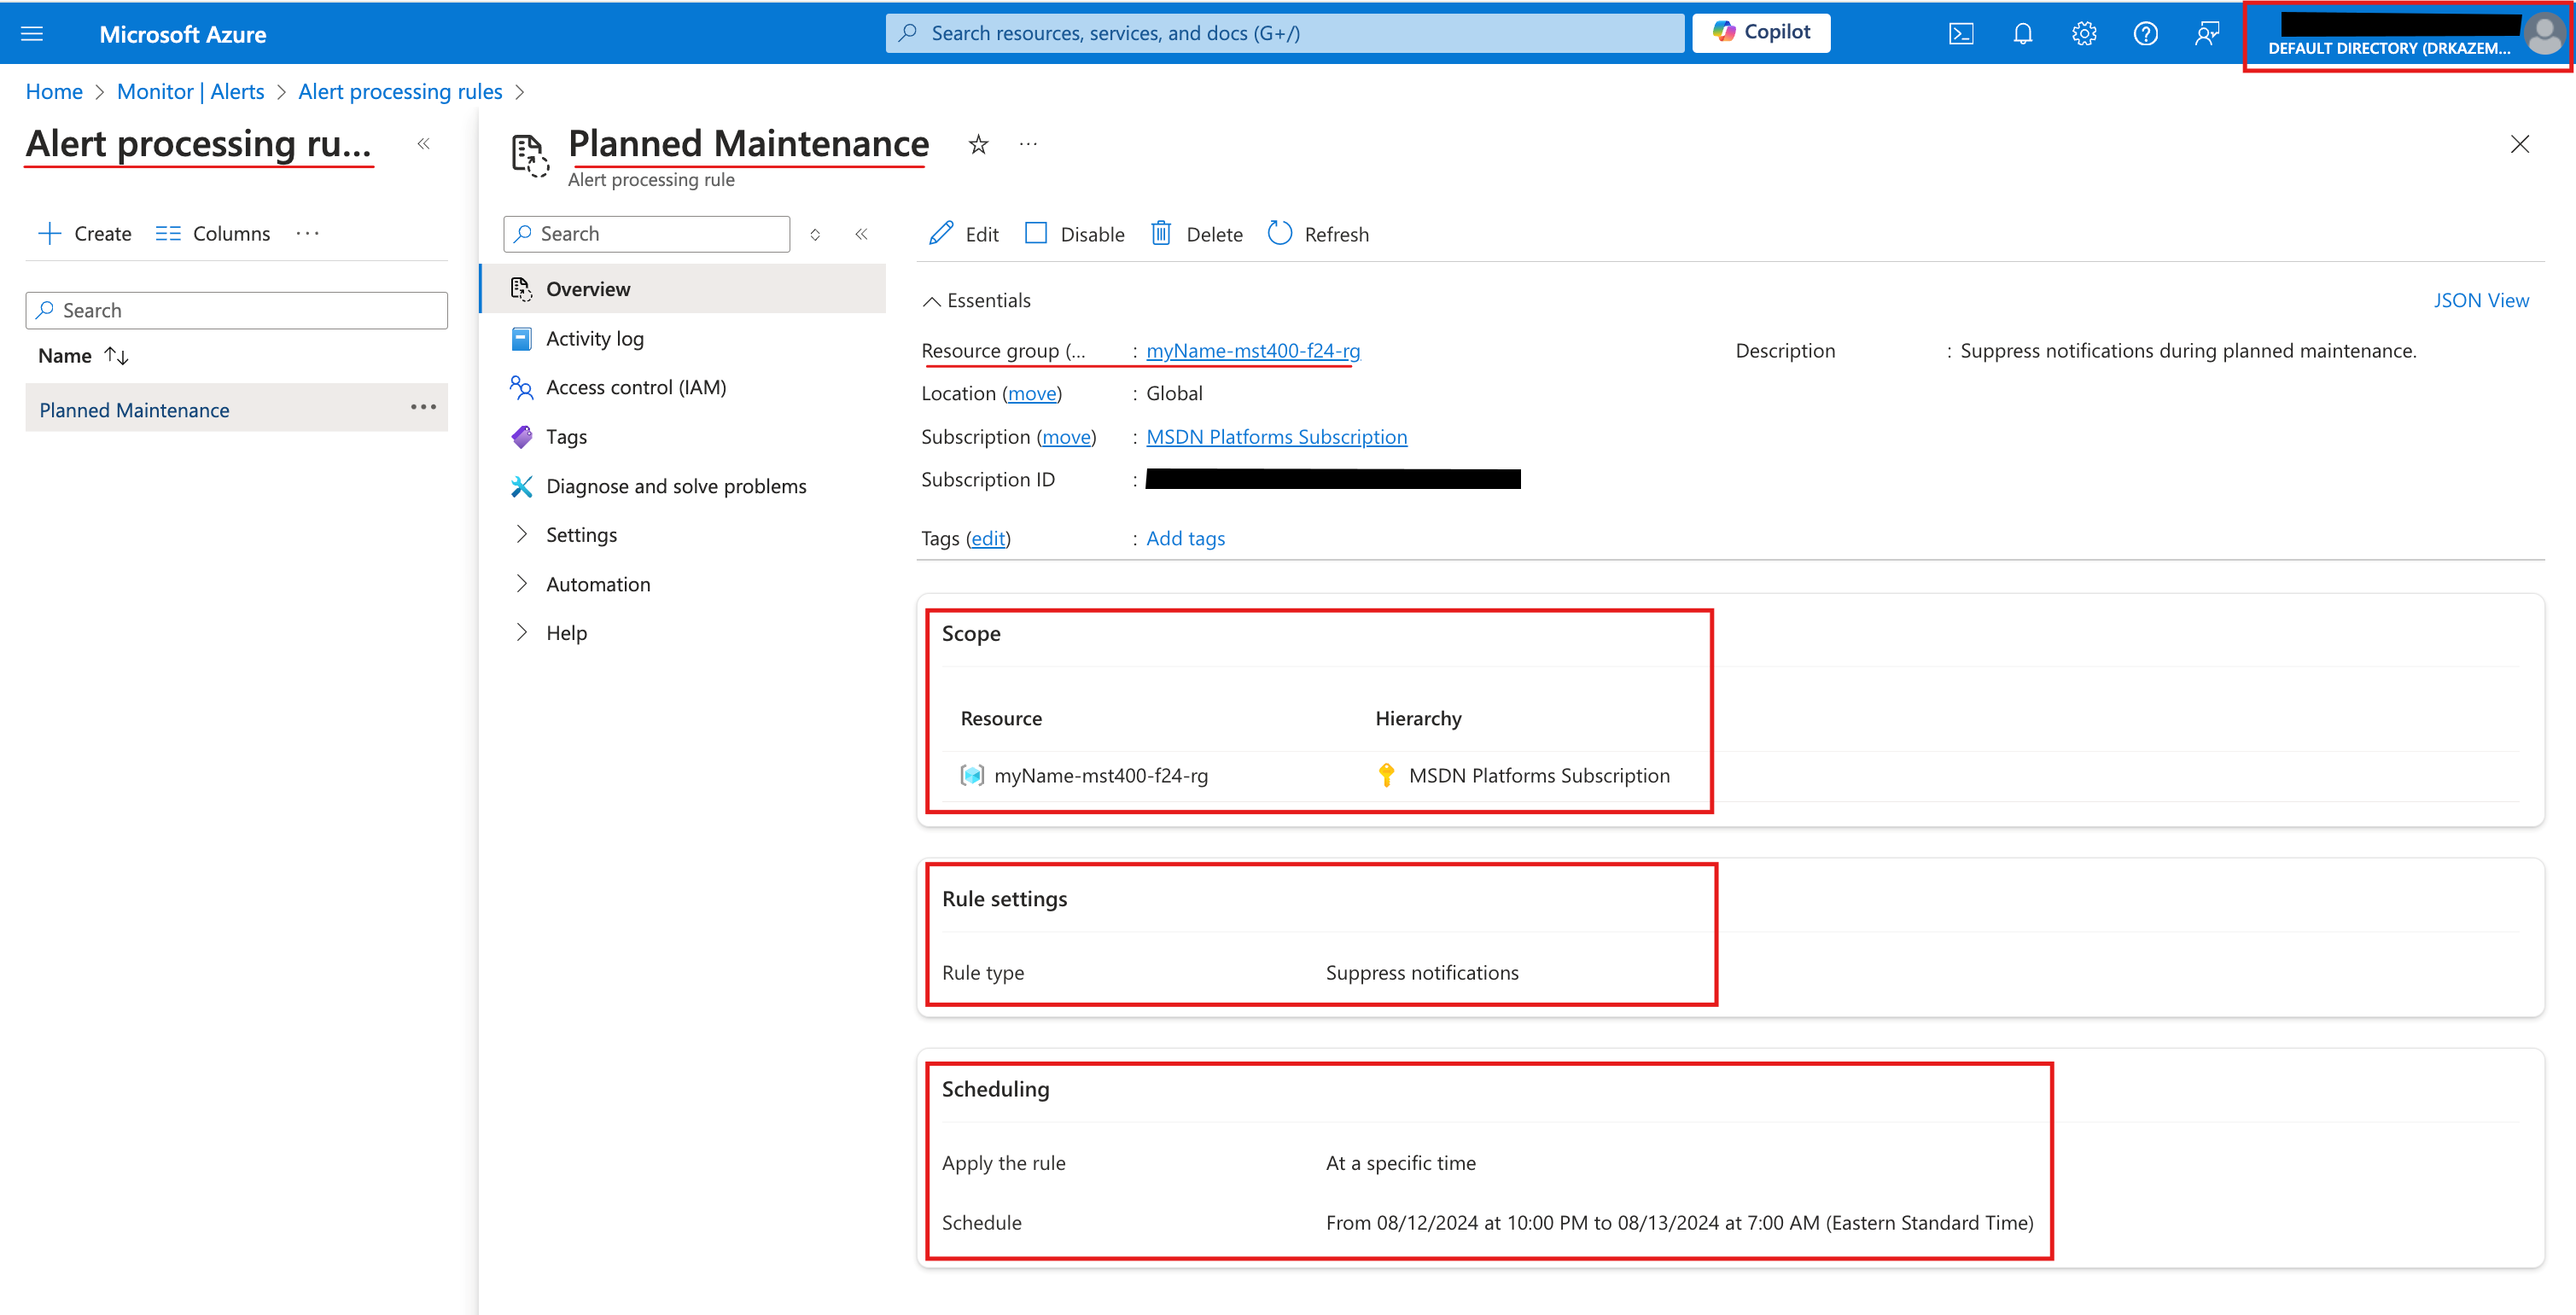Open the ellipsis menu beside the page title

pyautogui.click(x=1028, y=144)
